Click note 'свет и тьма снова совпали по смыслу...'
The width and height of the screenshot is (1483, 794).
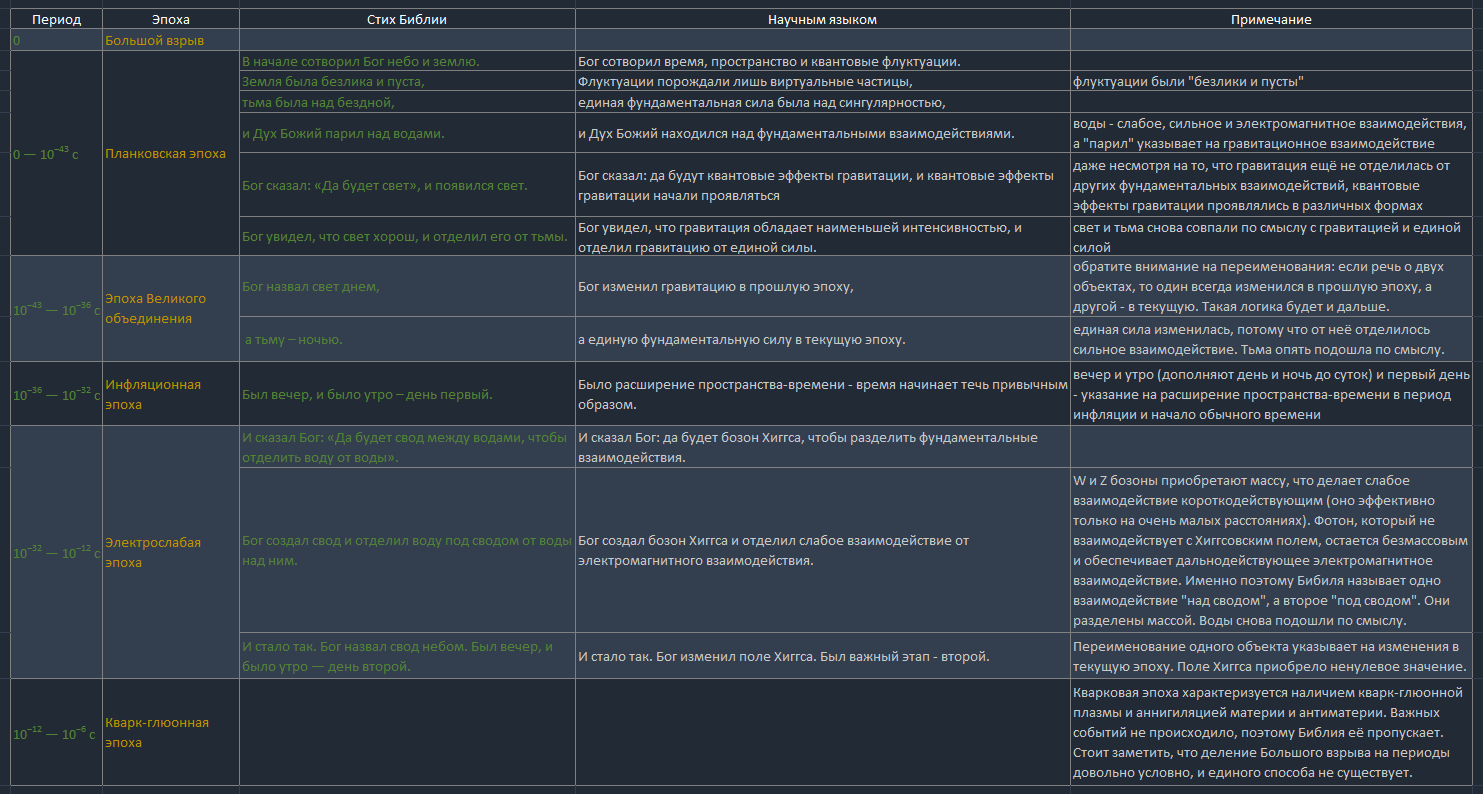pyautogui.click(x=1271, y=236)
